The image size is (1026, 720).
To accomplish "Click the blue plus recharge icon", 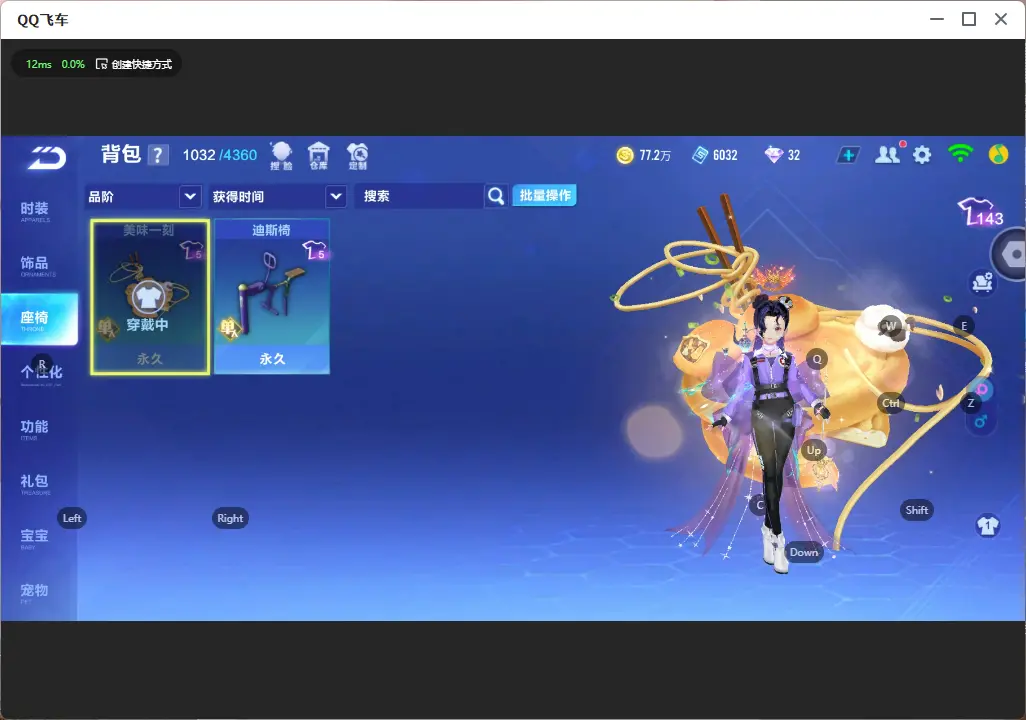I will click(x=848, y=155).
